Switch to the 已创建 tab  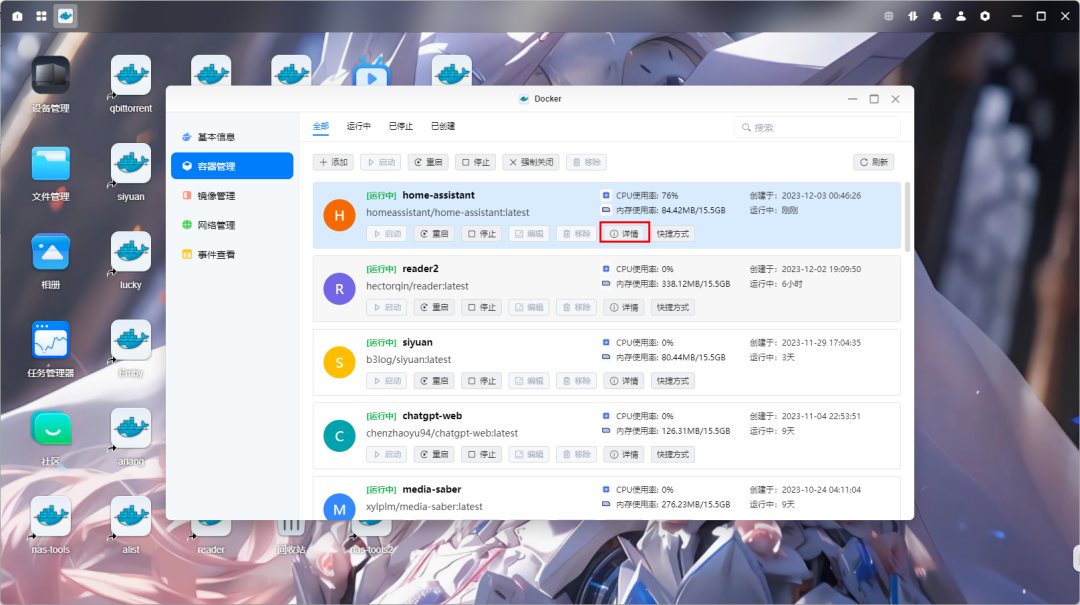[443, 126]
